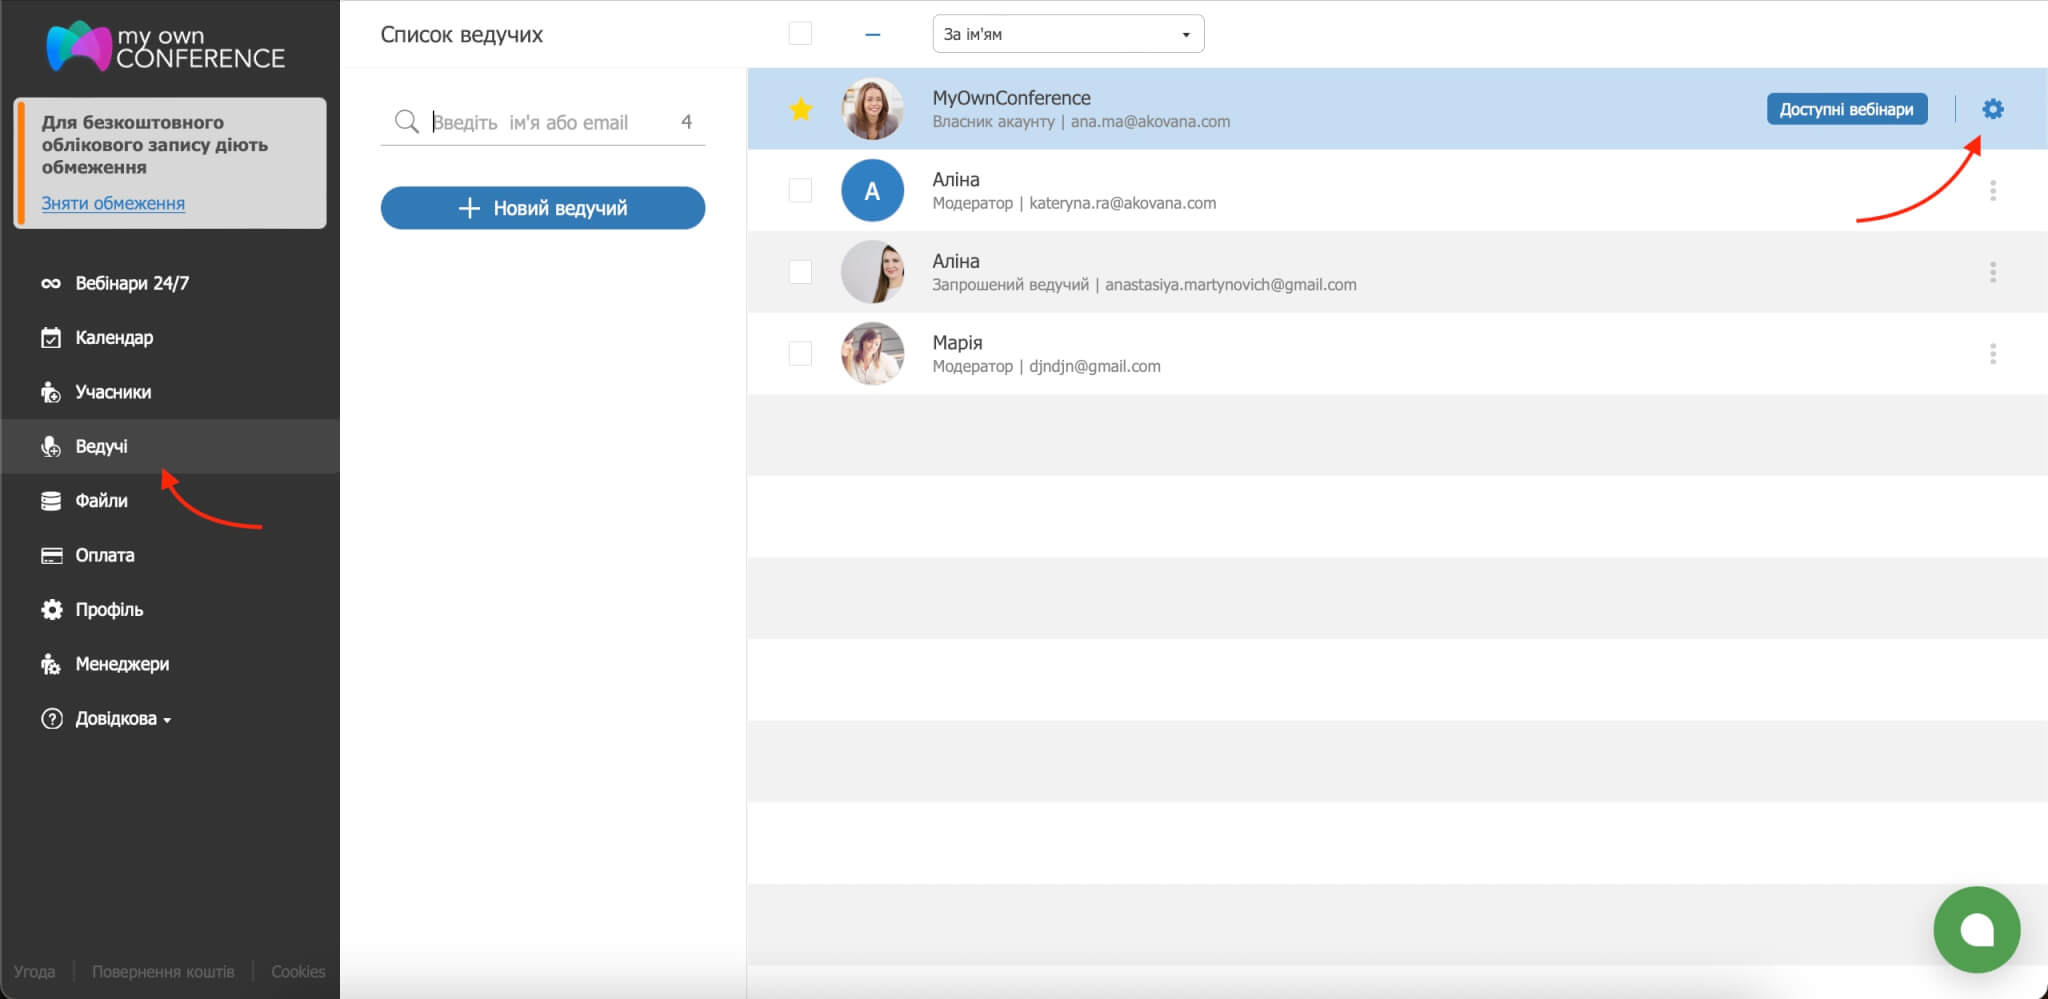Click the 'Зняти обмеження' link

113,204
